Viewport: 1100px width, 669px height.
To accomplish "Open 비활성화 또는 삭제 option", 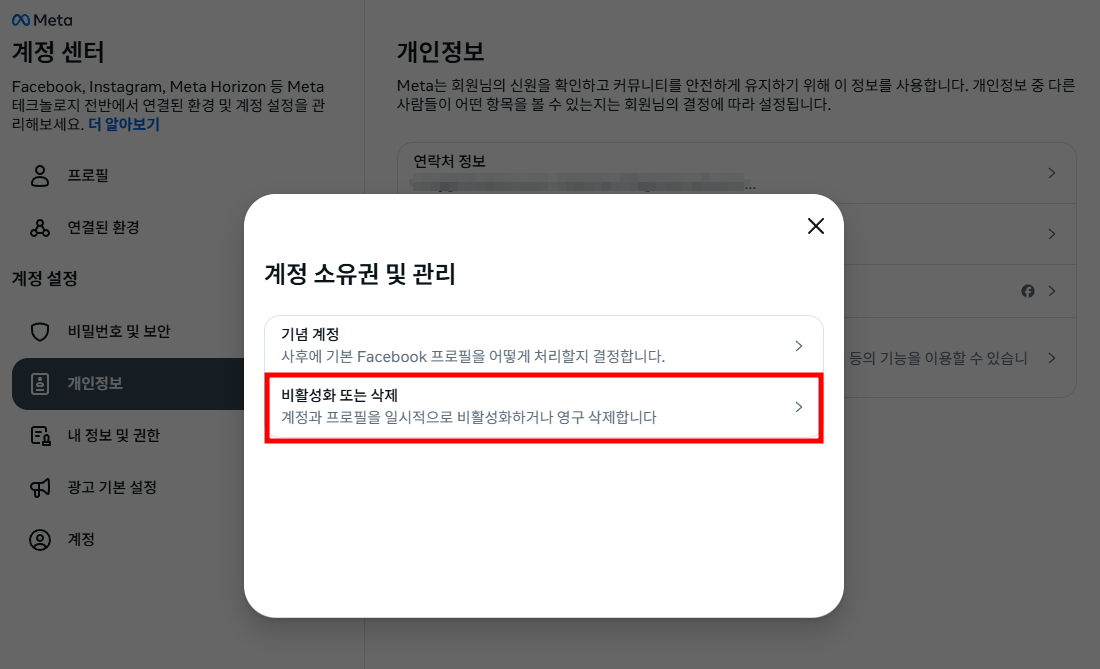I will coord(544,407).
